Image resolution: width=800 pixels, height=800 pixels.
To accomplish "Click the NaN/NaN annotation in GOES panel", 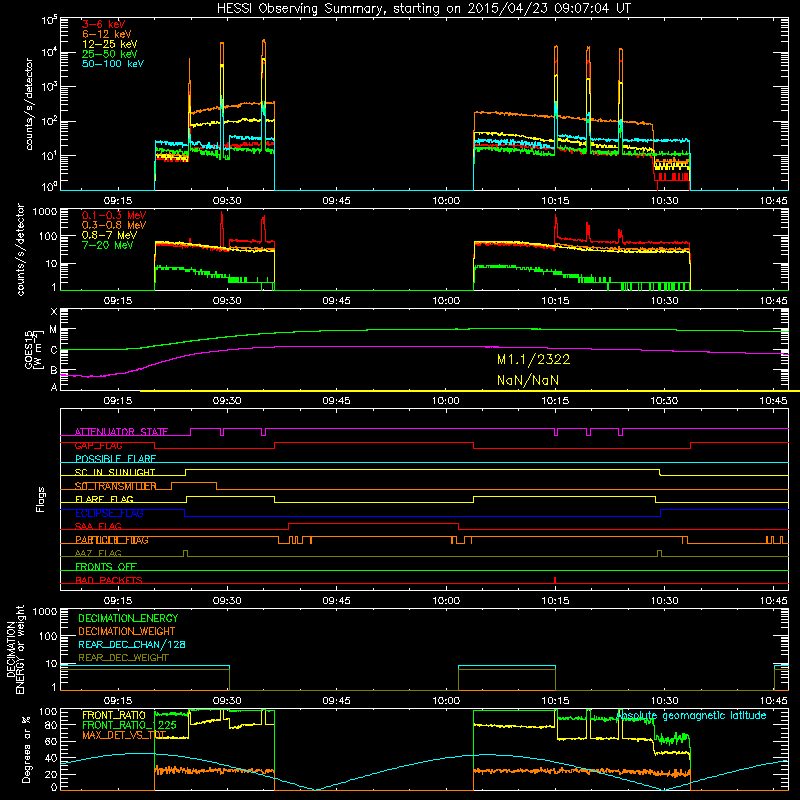I will (528, 381).
